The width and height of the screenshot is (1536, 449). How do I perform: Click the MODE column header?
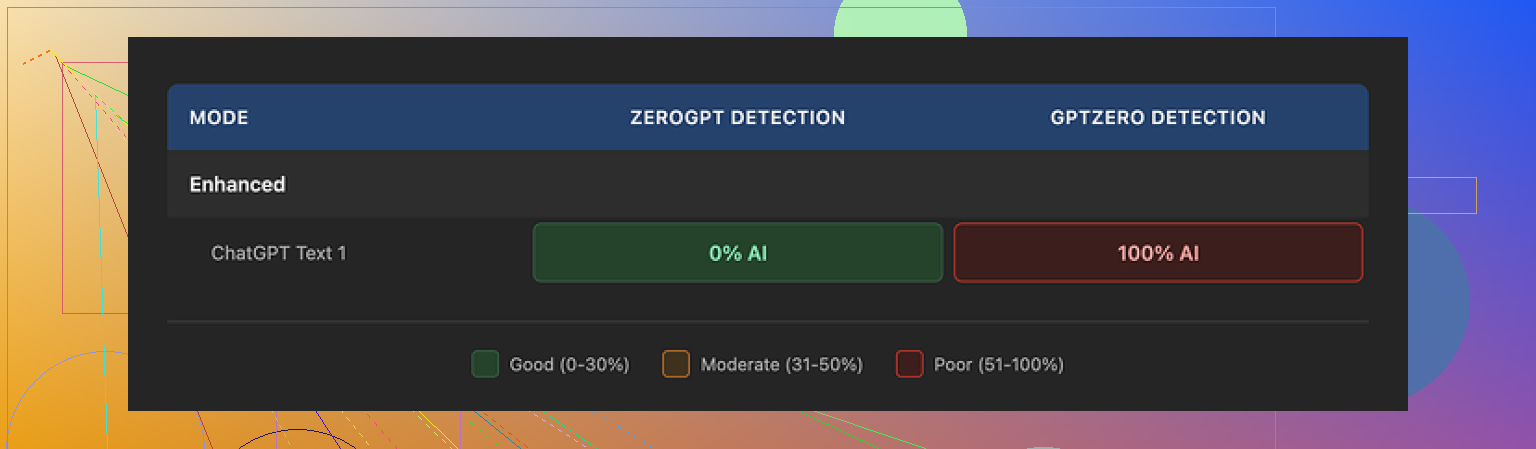219,118
